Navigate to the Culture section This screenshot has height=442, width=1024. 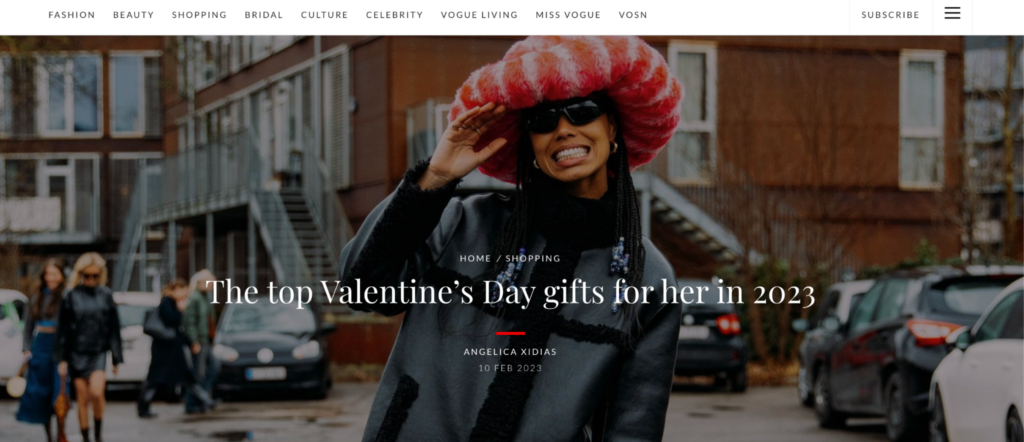coord(325,14)
